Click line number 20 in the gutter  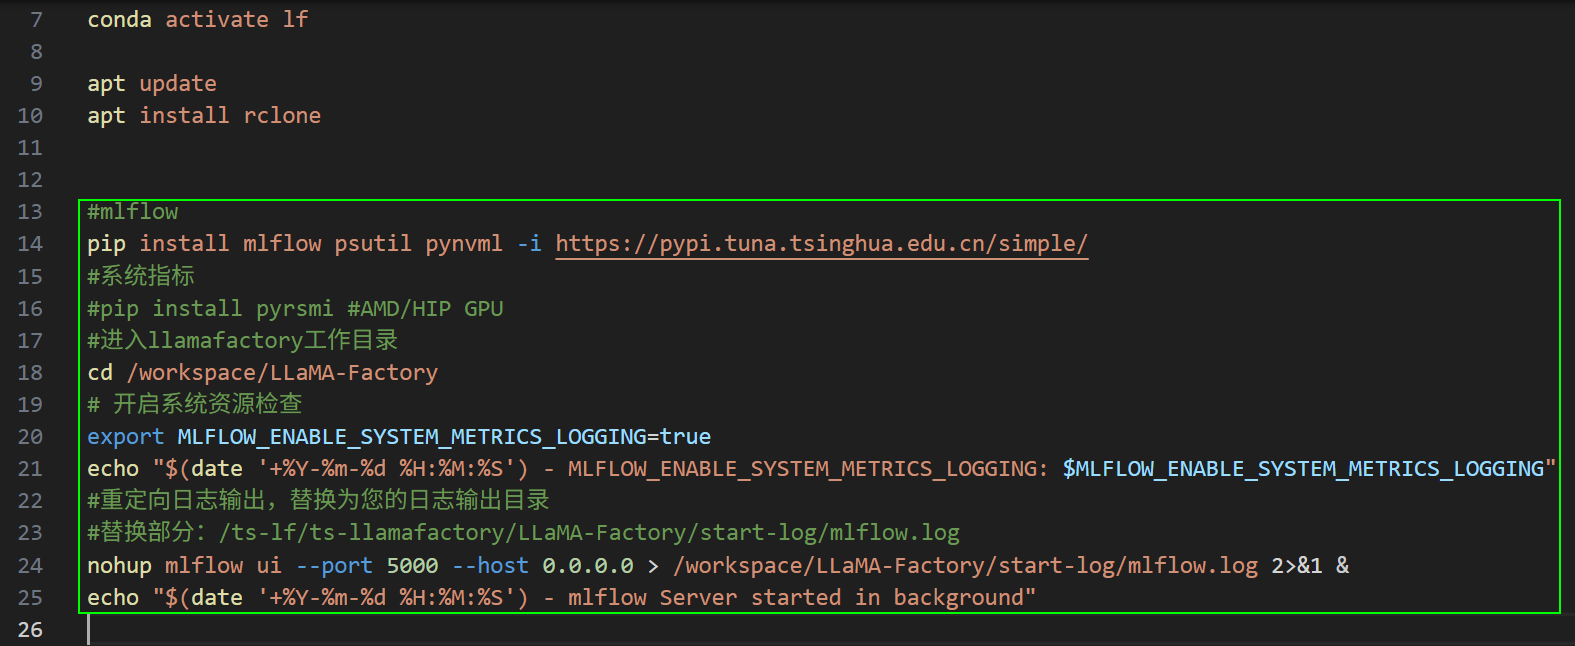click(30, 437)
